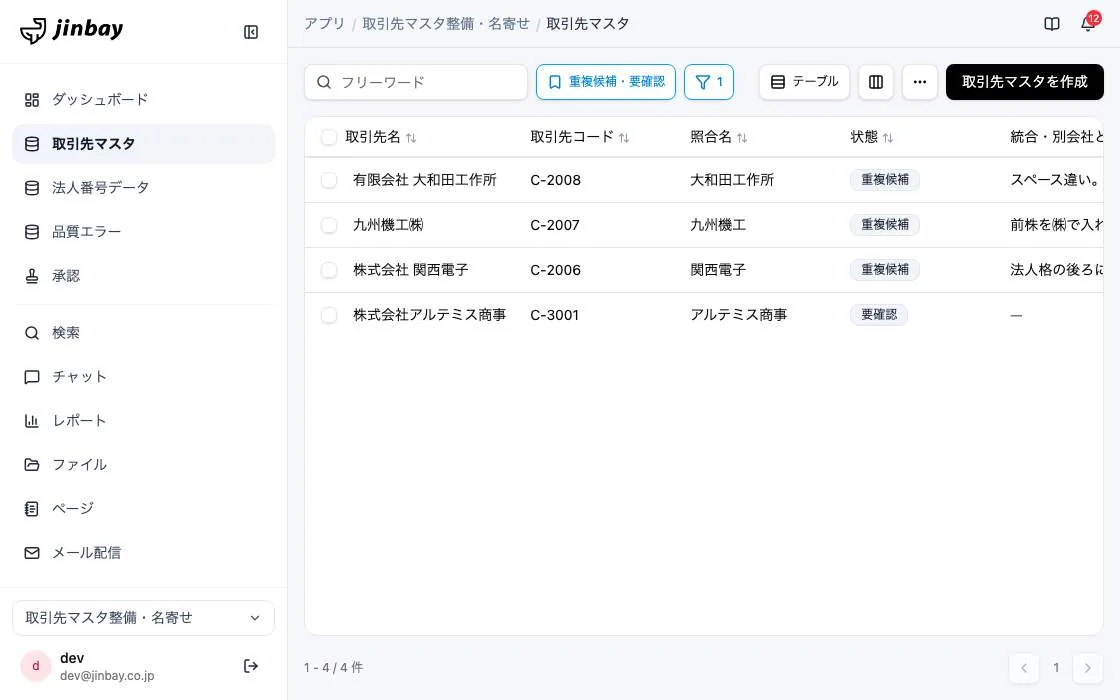Click 取引先マスタを作成 button

click(1024, 82)
